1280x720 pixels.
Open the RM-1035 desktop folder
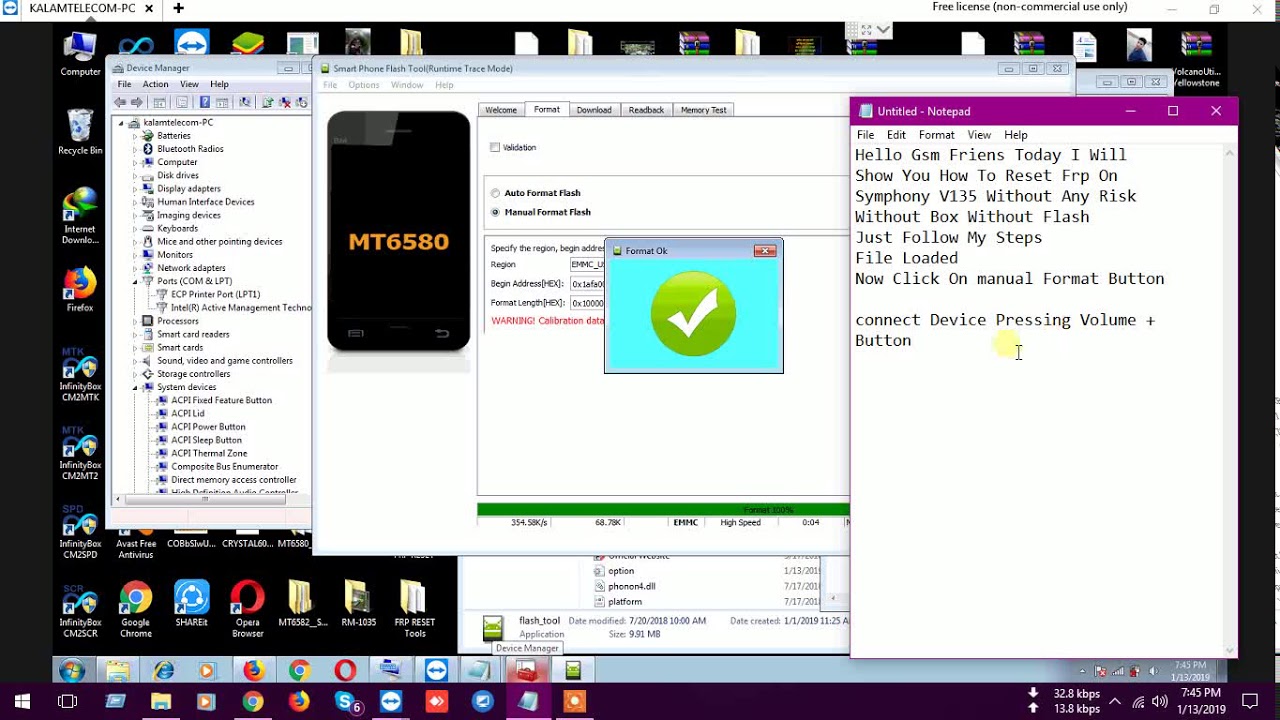point(358,604)
